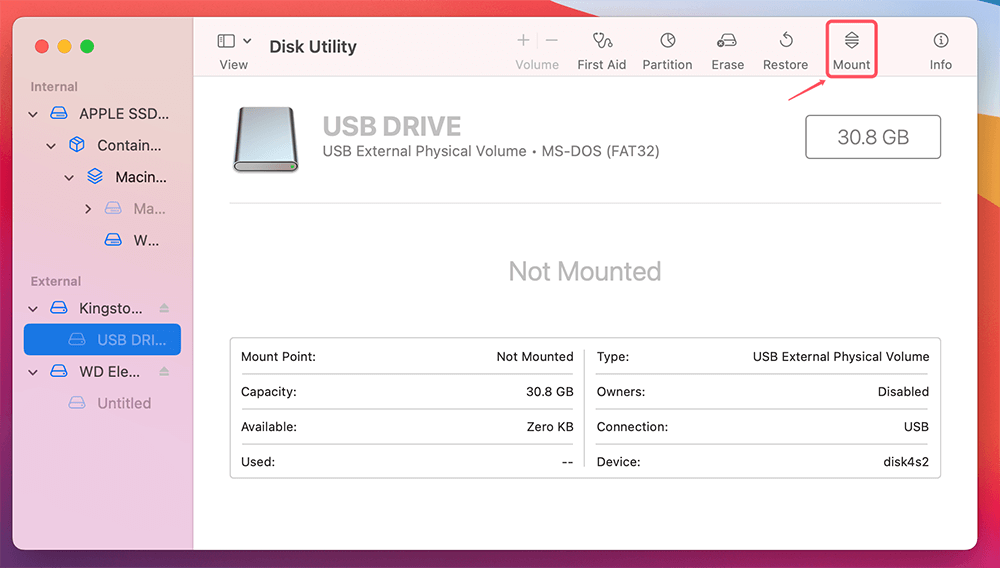Screen dimensions: 1000x568
Task: Collapse the Container tree item
Action: [51, 146]
